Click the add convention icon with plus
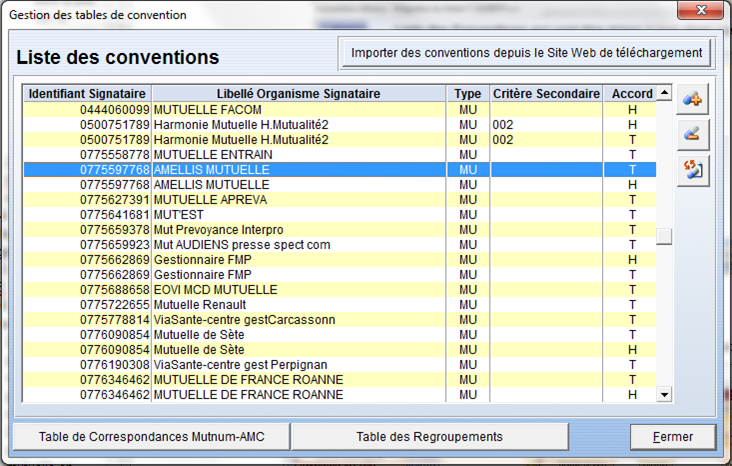 [692, 99]
